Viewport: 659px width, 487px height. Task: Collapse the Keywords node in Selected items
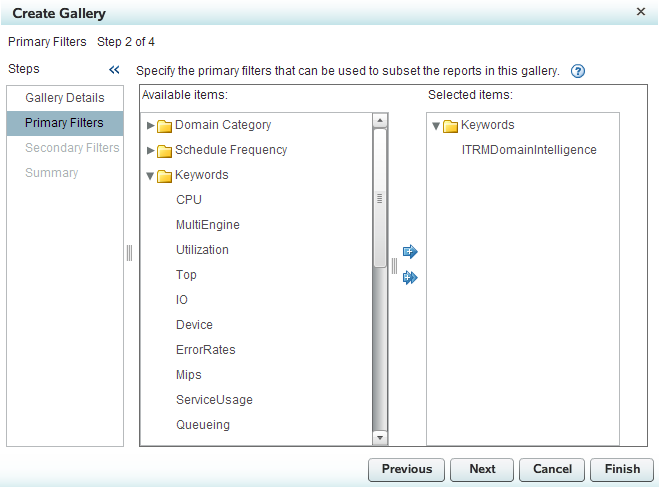(x=436, y=126)
